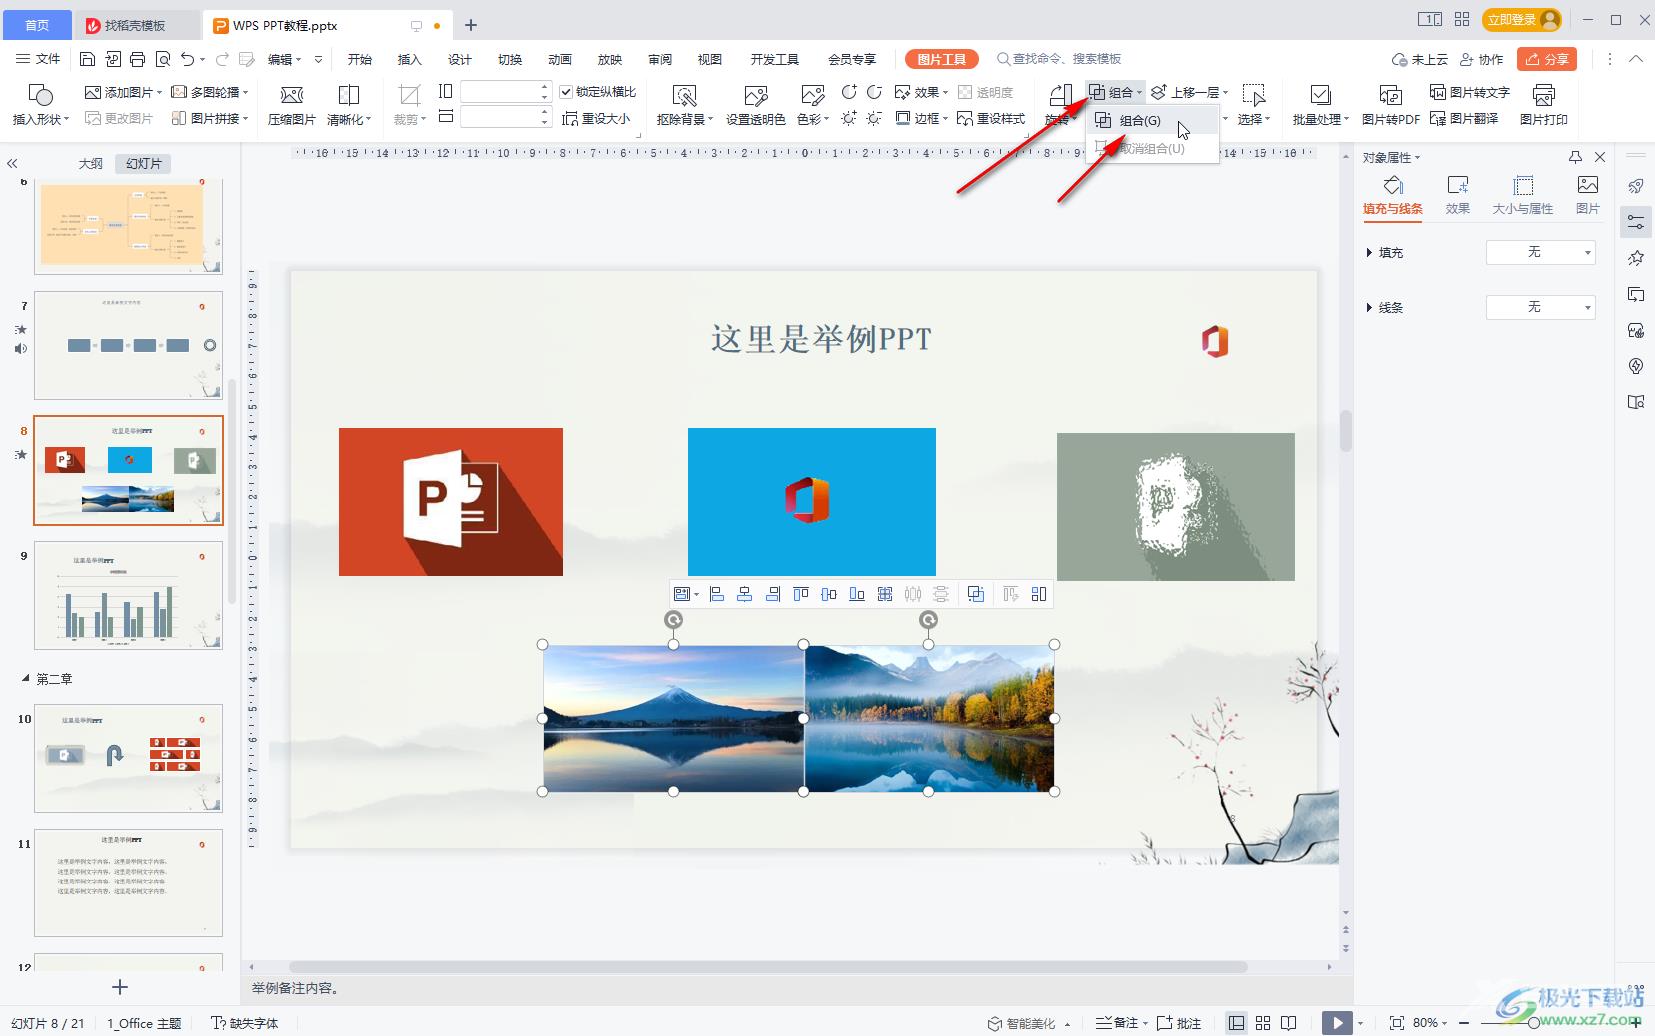The width and height of the screenshot is (1655, 1036).
Task: Select slide 9 thumbnail with bar chart
Action: point(128,595)
